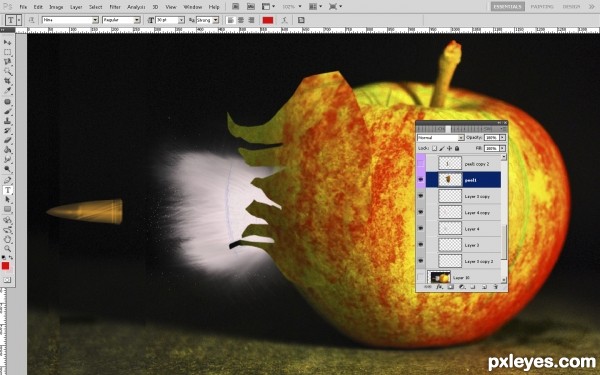Select the Lasso tool
This screenshot has width=600, height=375.
point(7,62)
